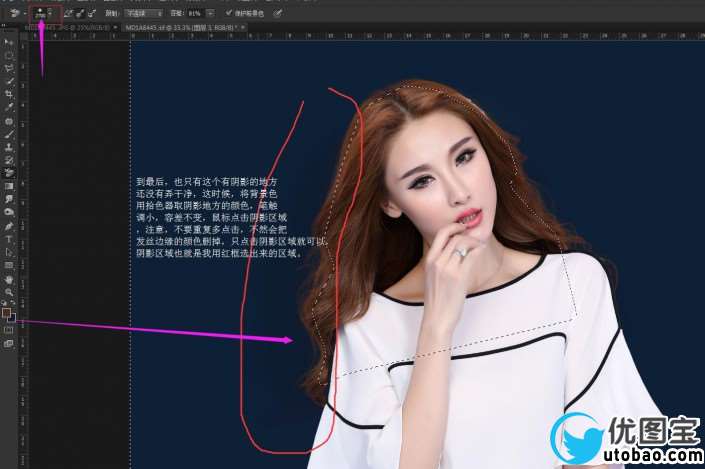Viewport: 705px width, 469px height.
Task: Open the 容差 tolerance slider arrow
Action: (210, 13)
